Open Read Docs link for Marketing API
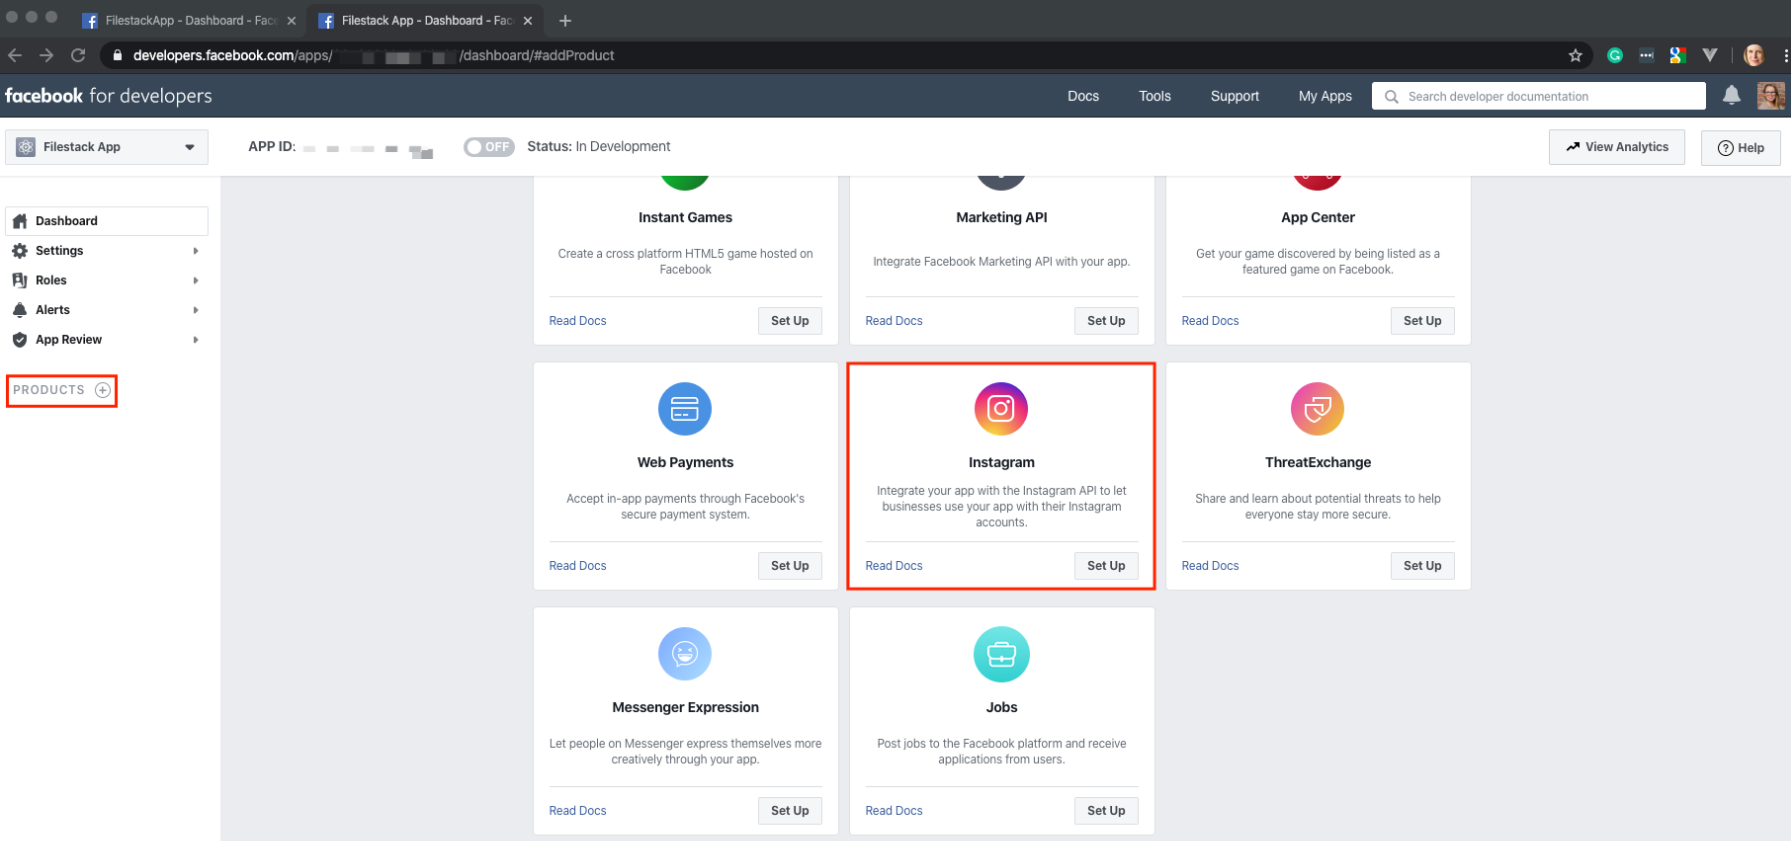 pyautogui.click(x=894, y=321)
